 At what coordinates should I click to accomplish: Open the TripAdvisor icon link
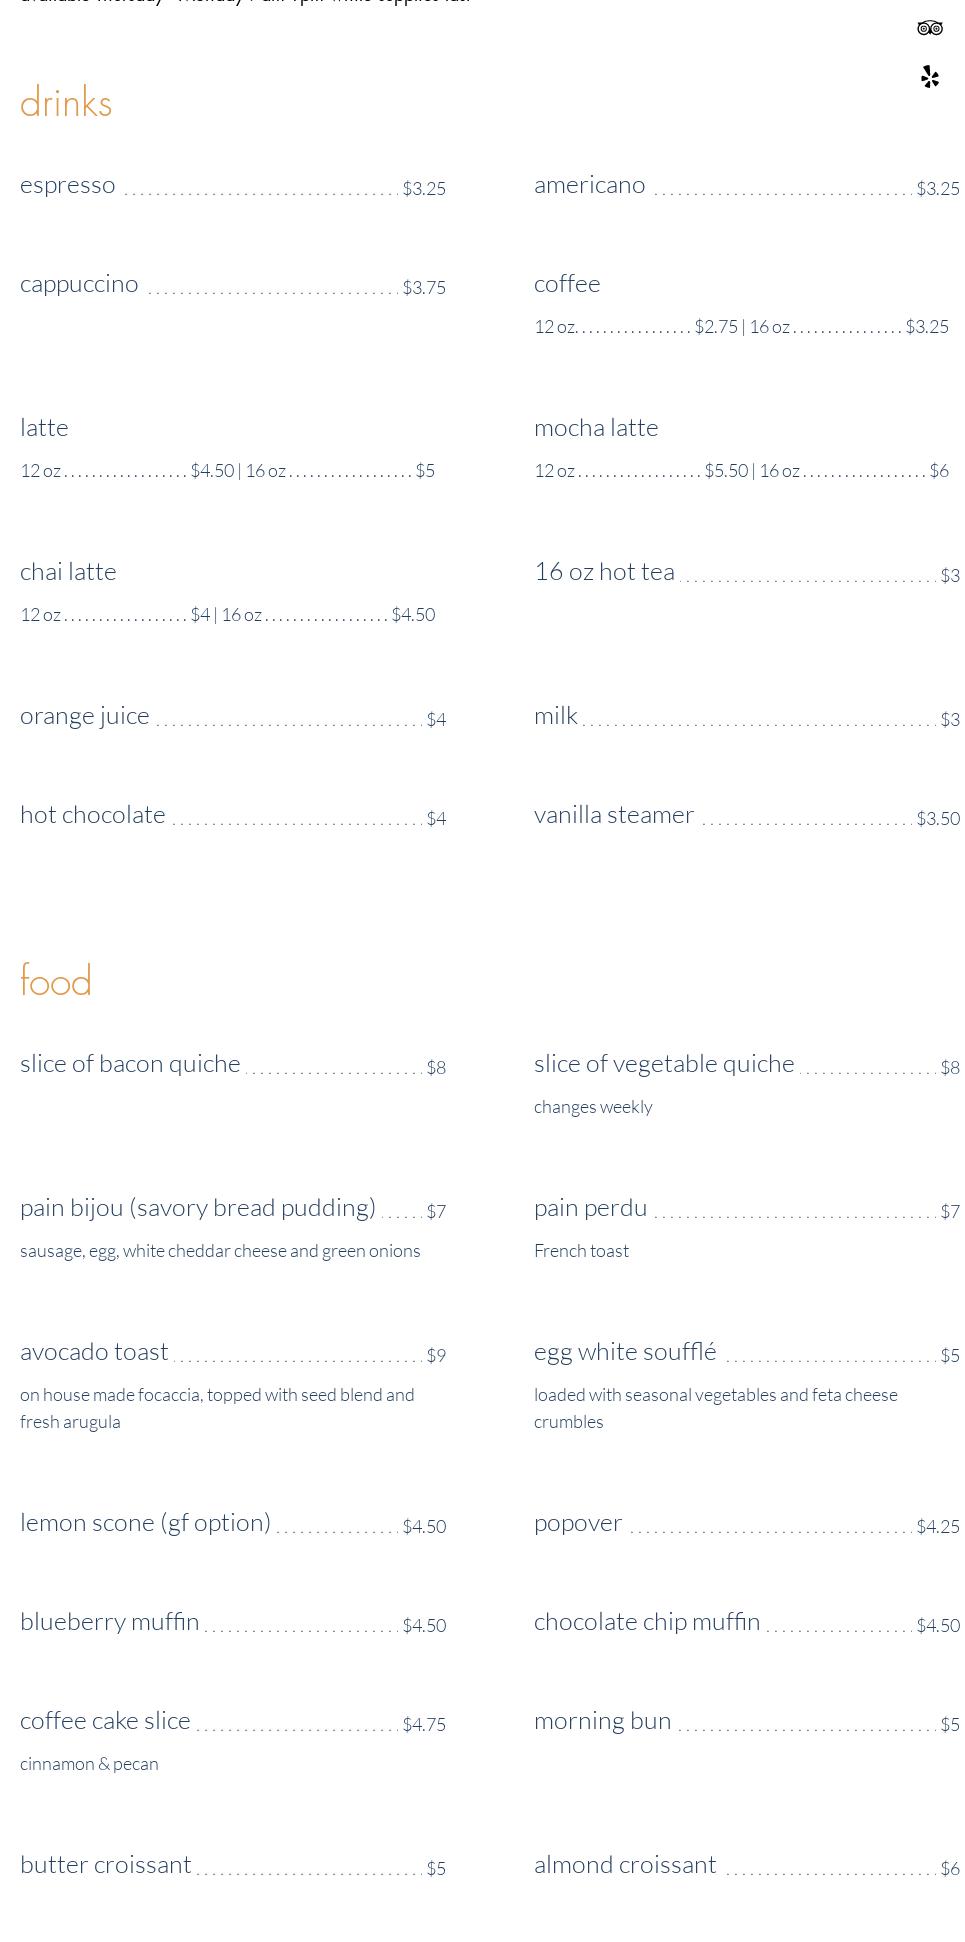pos(929,28)
